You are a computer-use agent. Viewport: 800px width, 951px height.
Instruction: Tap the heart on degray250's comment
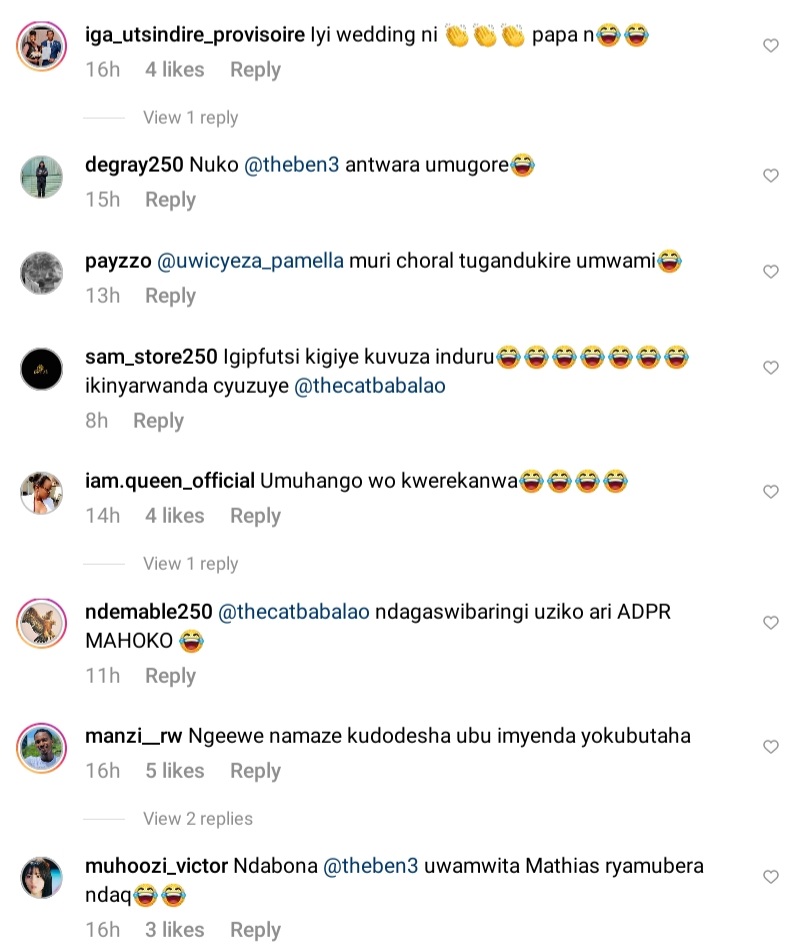point(770,175)
